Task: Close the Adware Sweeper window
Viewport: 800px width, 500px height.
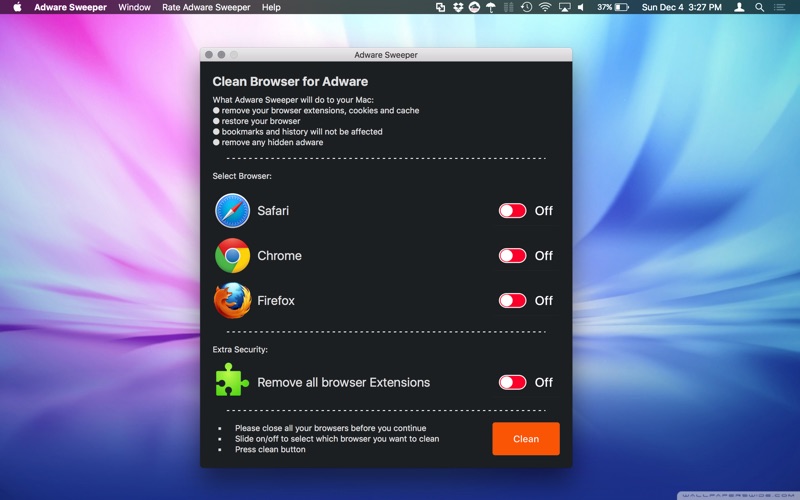Action: [209, 55]
